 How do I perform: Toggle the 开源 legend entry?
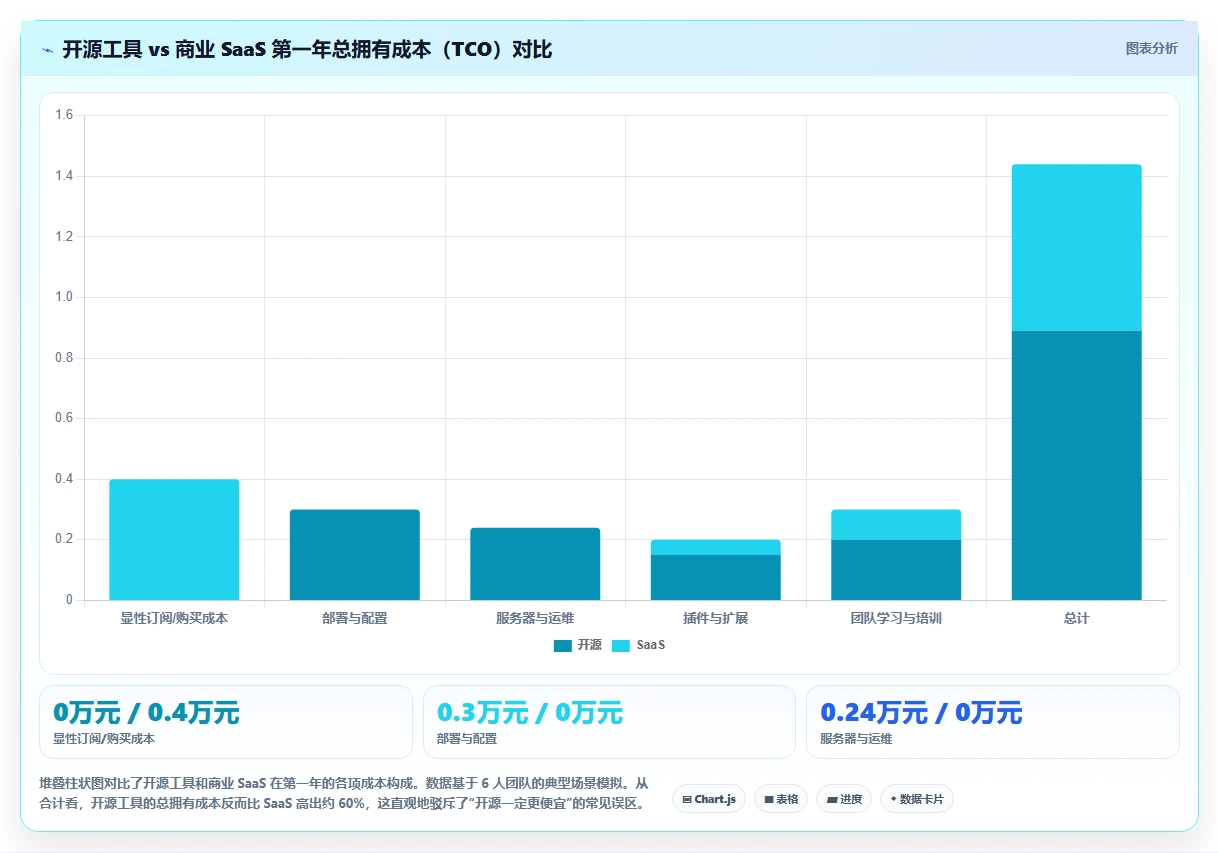pyautogui.click(x=578, y=645)
